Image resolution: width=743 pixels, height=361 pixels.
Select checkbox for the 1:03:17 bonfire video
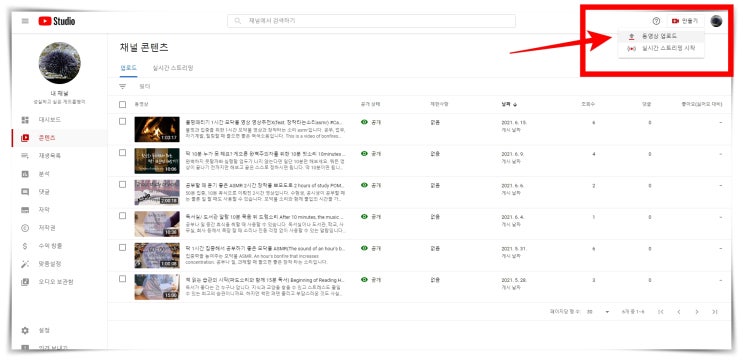[123, 121]
